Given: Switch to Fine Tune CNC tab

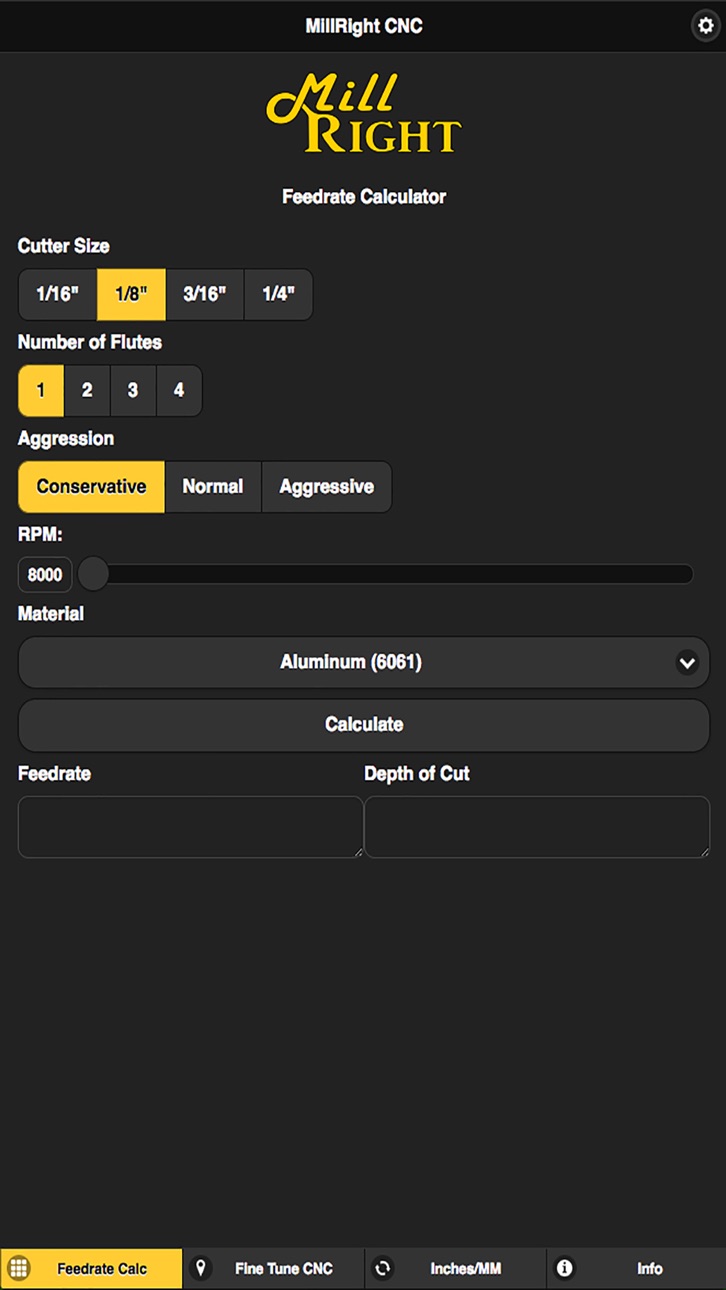Looking at the screenshot, I should coord(273,1268).
